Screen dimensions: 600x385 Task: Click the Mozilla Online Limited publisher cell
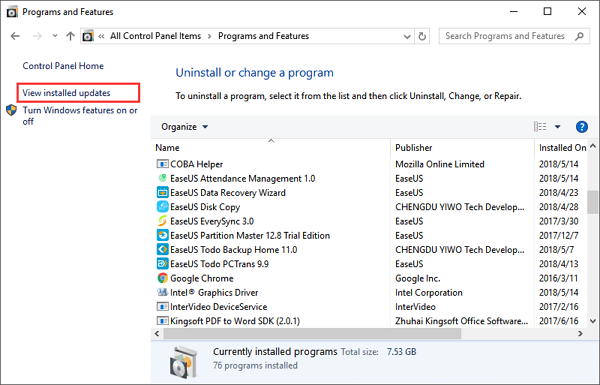[440, 164]
